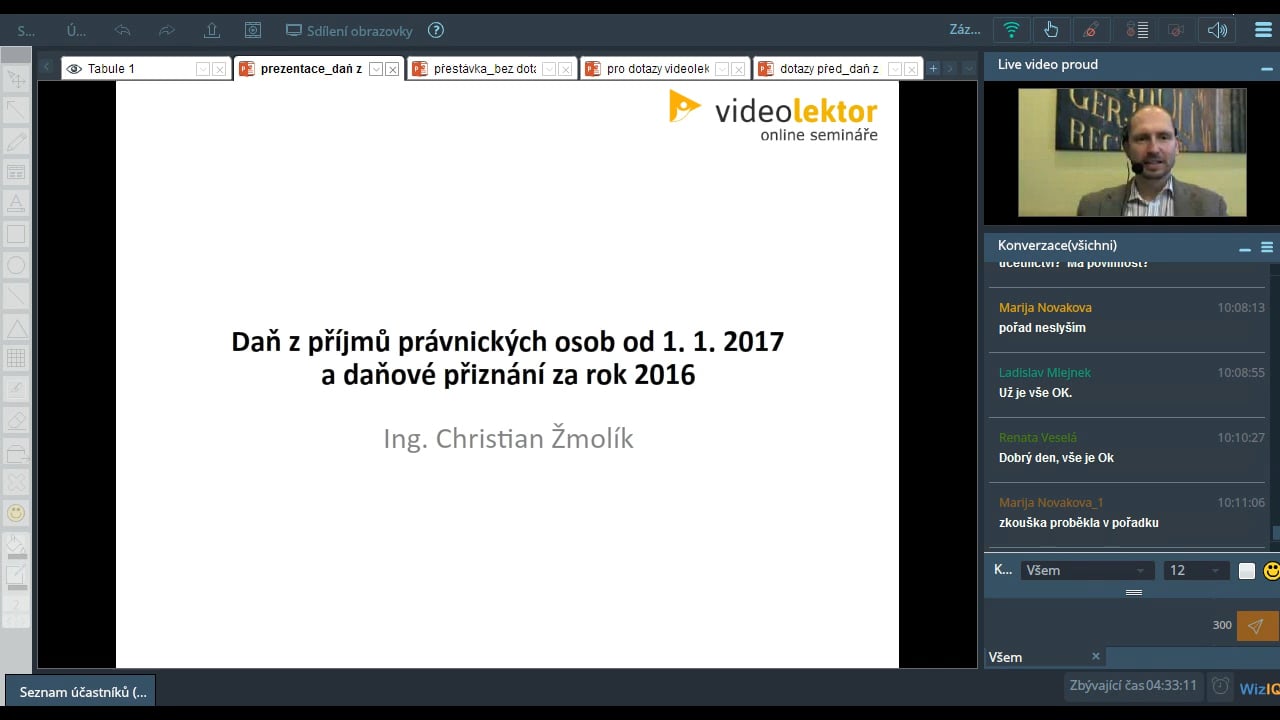Open the main hamburger menu

click(x=1263, y=30)
